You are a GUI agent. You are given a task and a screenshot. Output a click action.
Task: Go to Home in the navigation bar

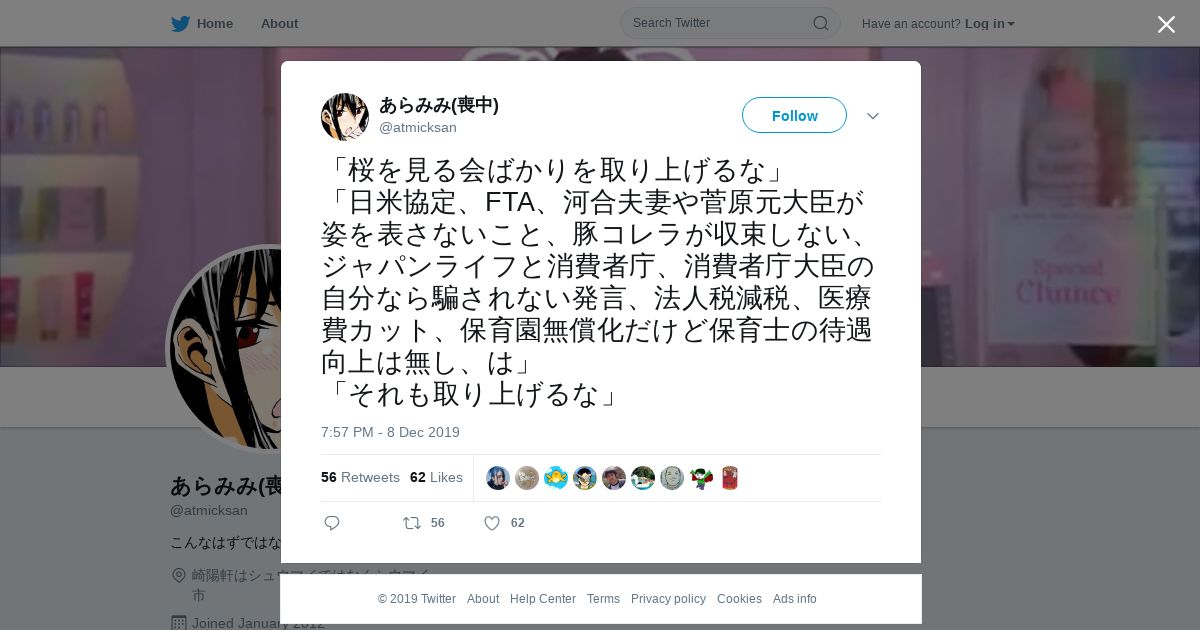pos(215,23)
